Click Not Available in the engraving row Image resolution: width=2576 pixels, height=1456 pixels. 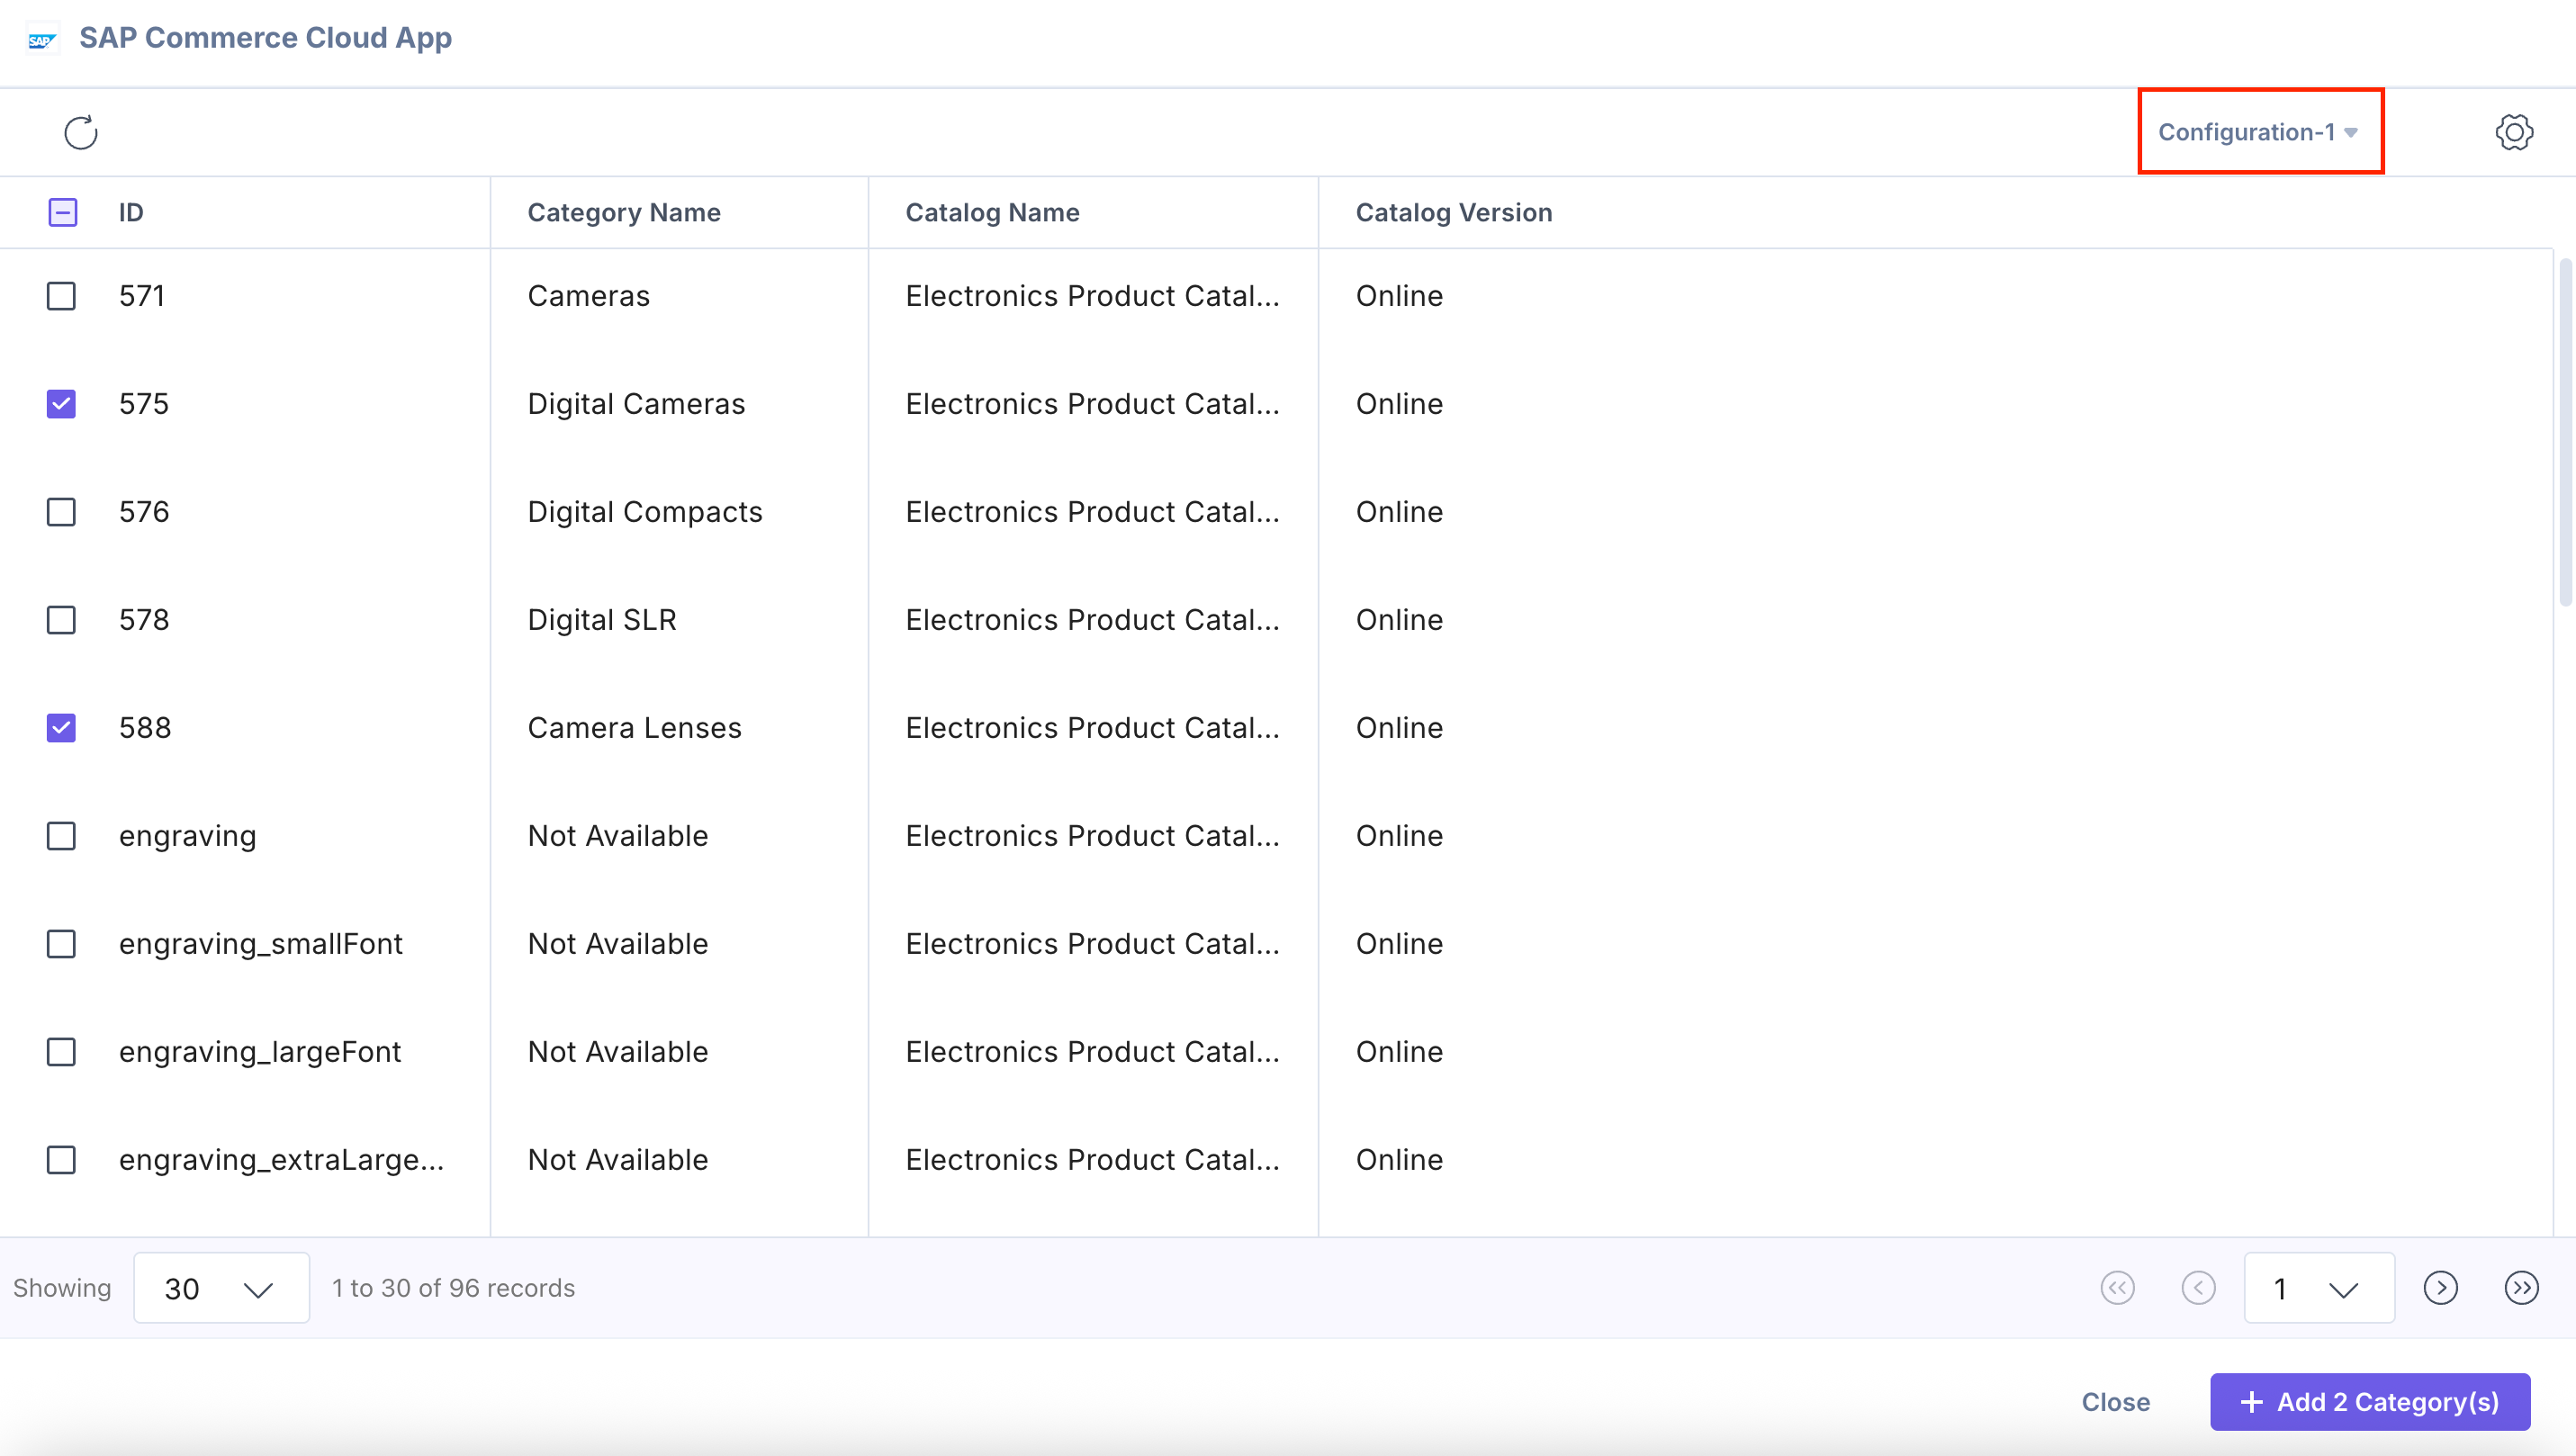617,836
